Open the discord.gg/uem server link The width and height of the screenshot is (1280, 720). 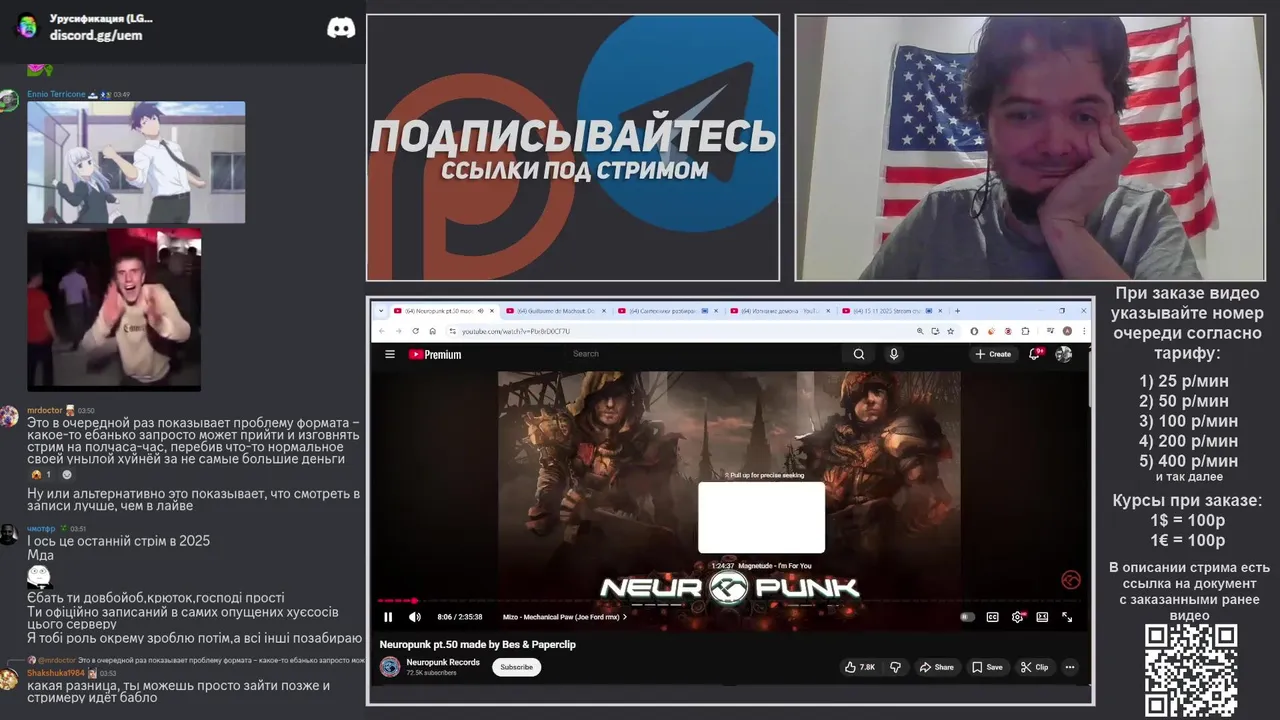[x=96, y=35]
